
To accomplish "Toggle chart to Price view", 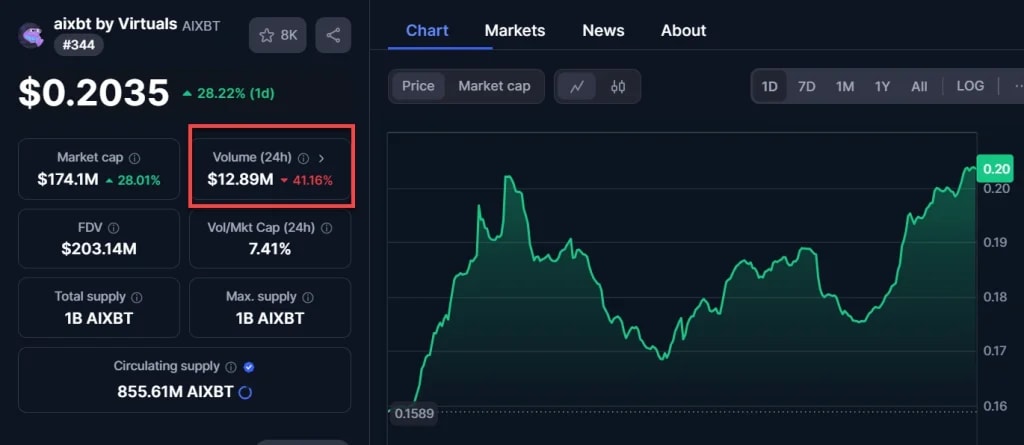I will 418,86.
